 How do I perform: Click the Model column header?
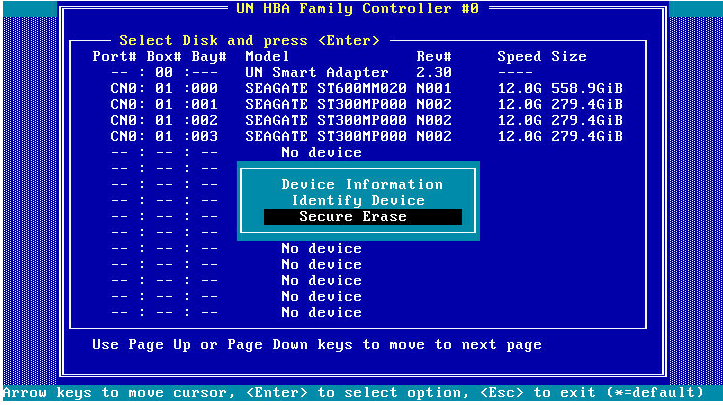click(x=267, y=56)
